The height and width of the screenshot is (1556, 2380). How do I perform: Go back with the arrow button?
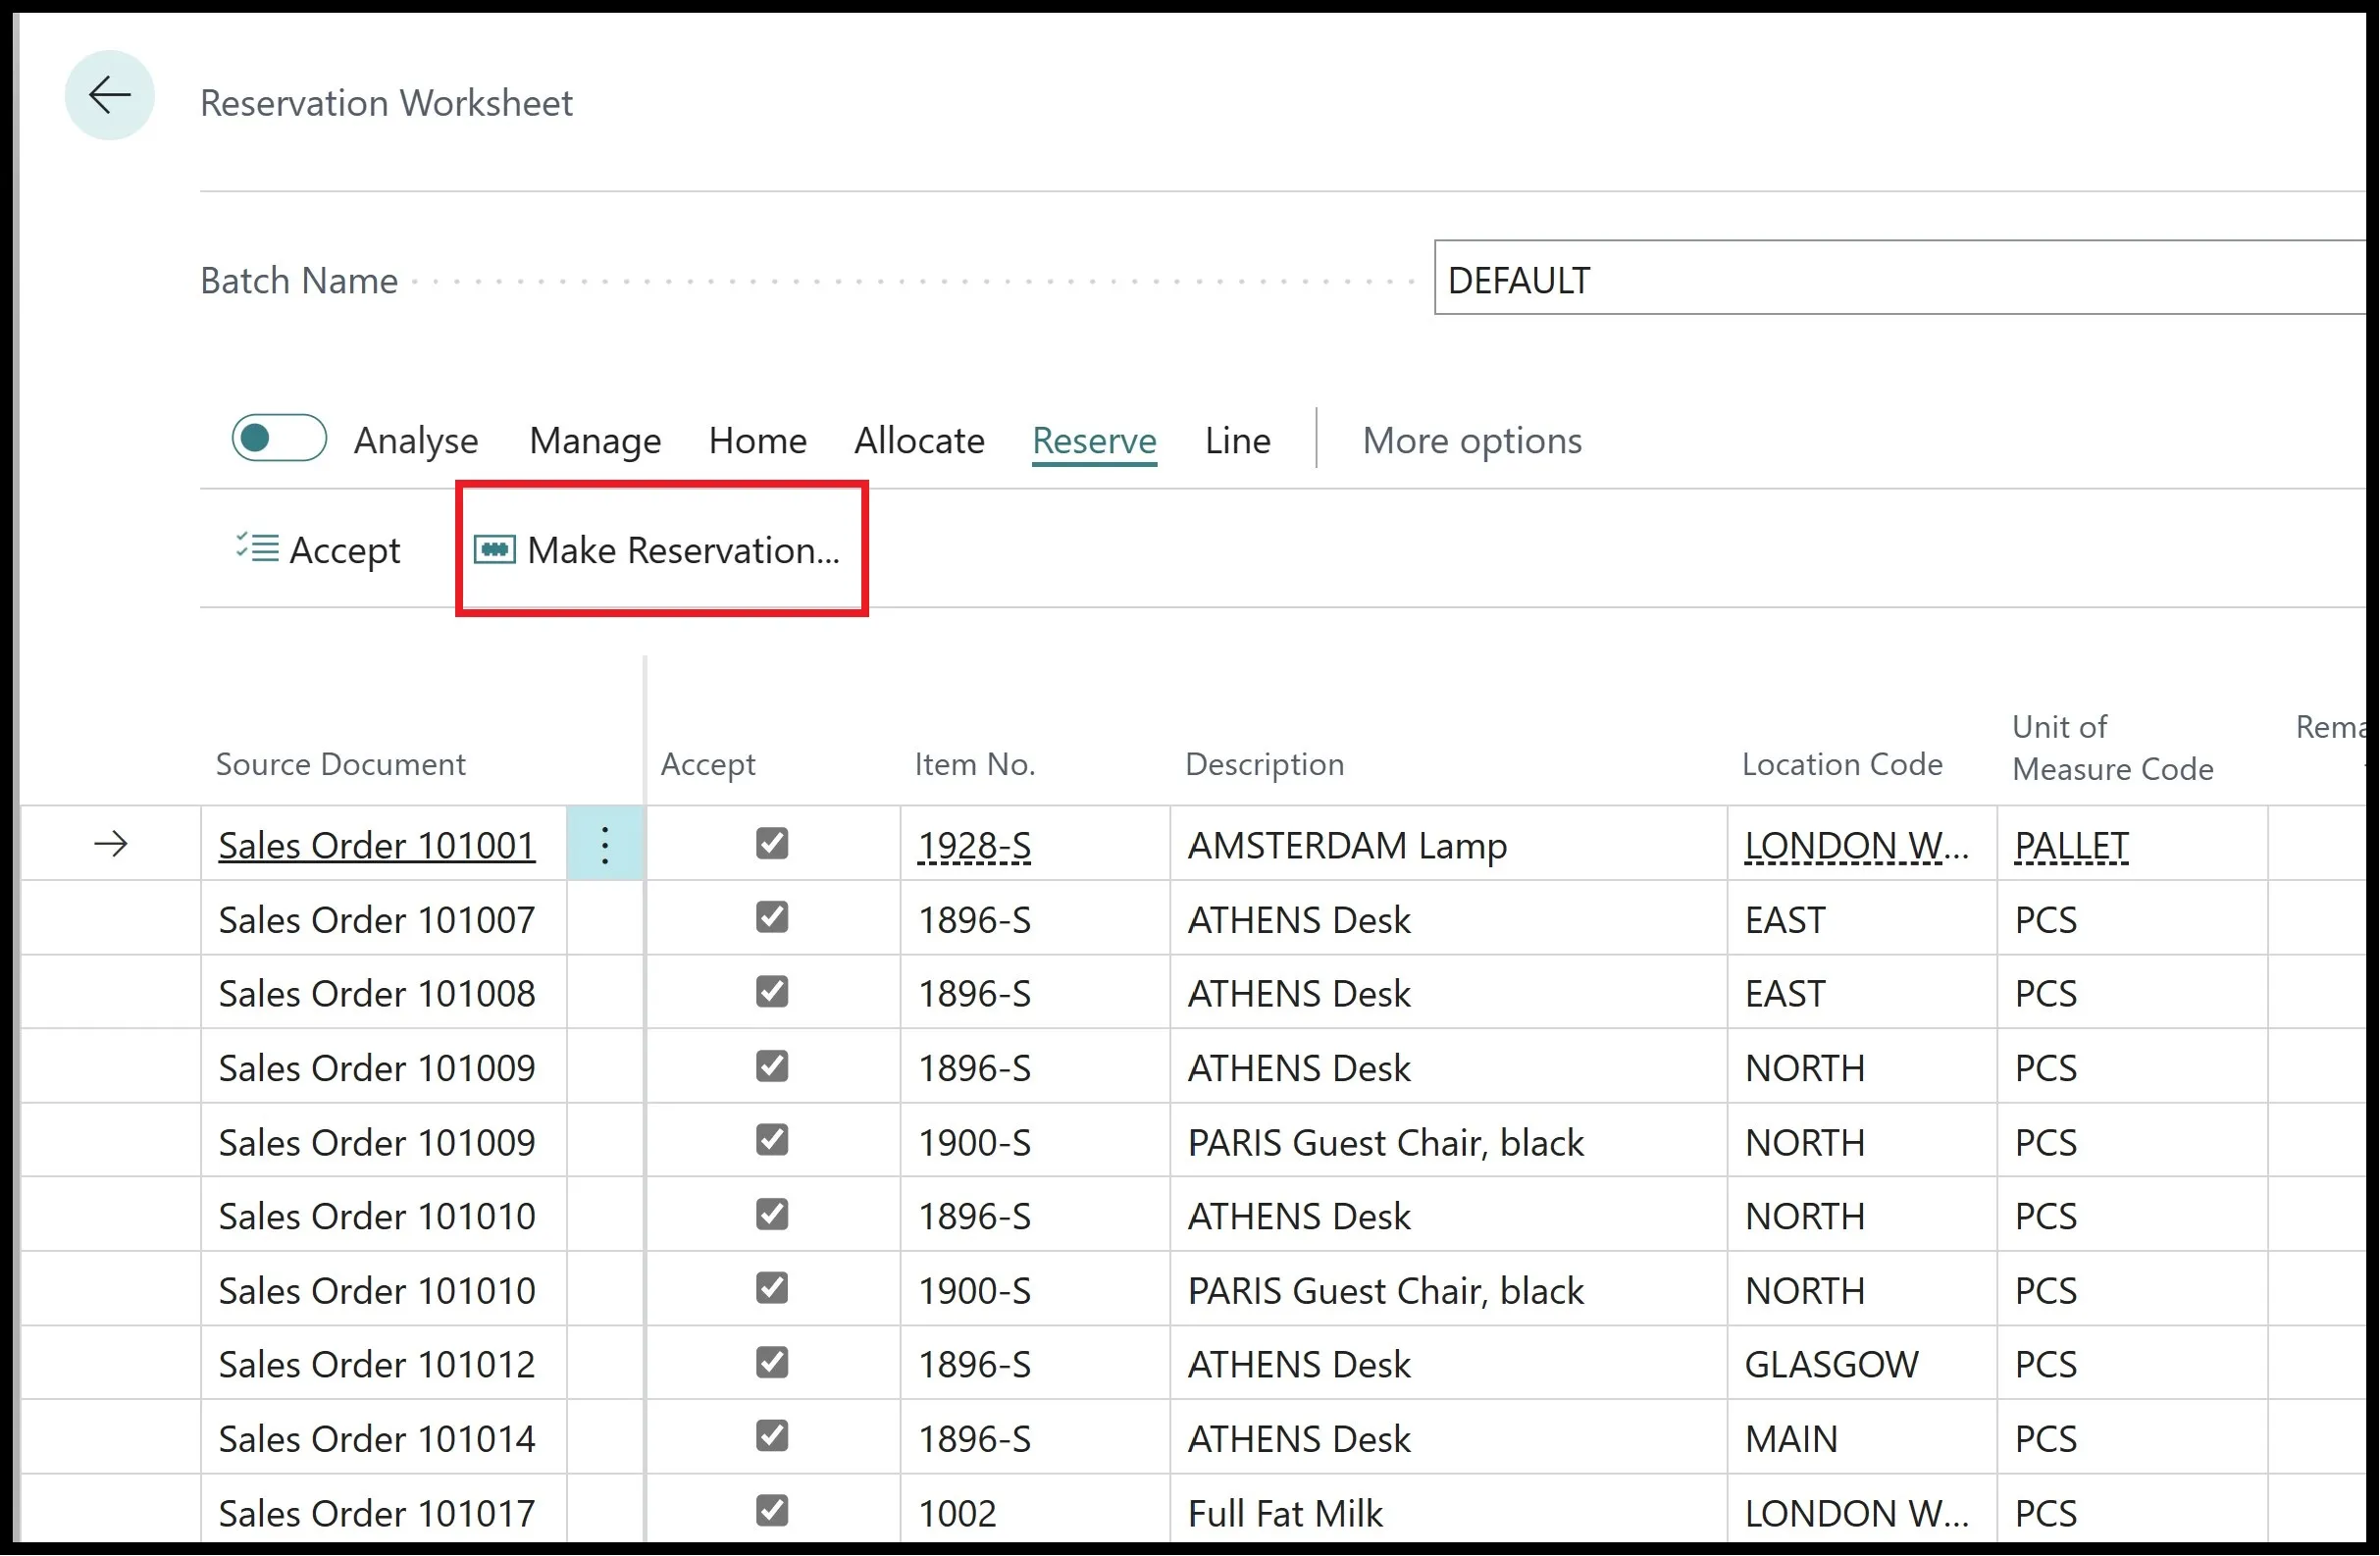tap(109, 96)
